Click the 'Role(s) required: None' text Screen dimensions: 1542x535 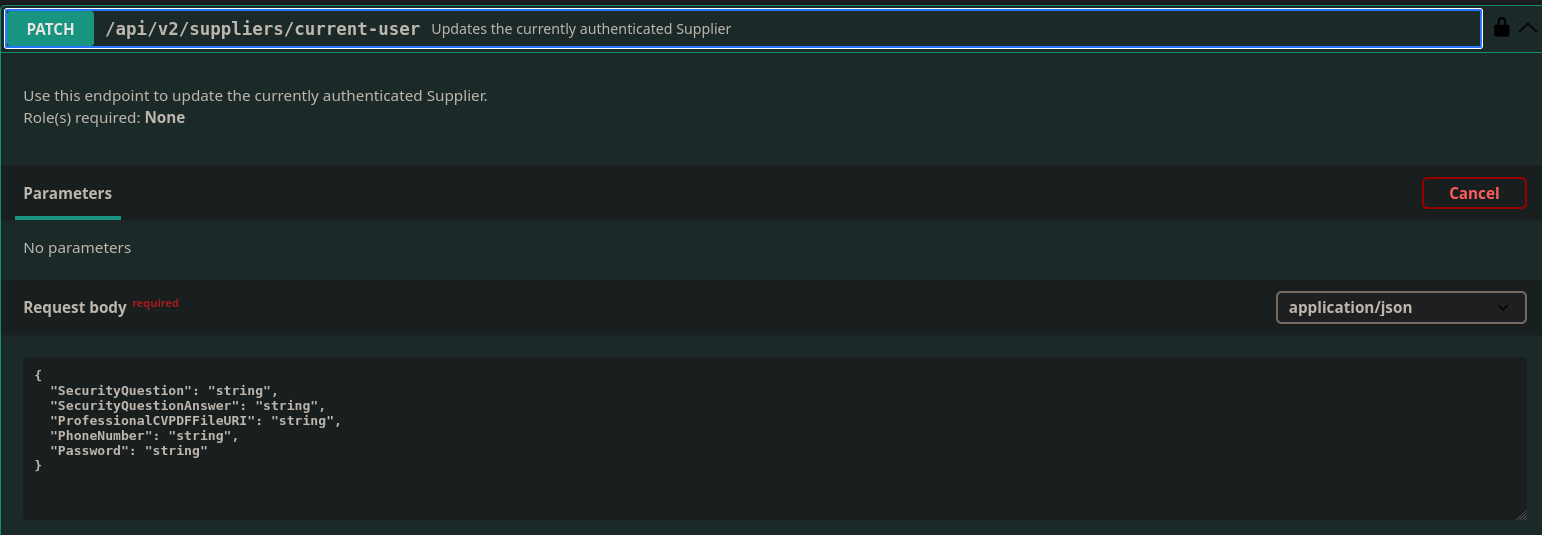point(104,117)
